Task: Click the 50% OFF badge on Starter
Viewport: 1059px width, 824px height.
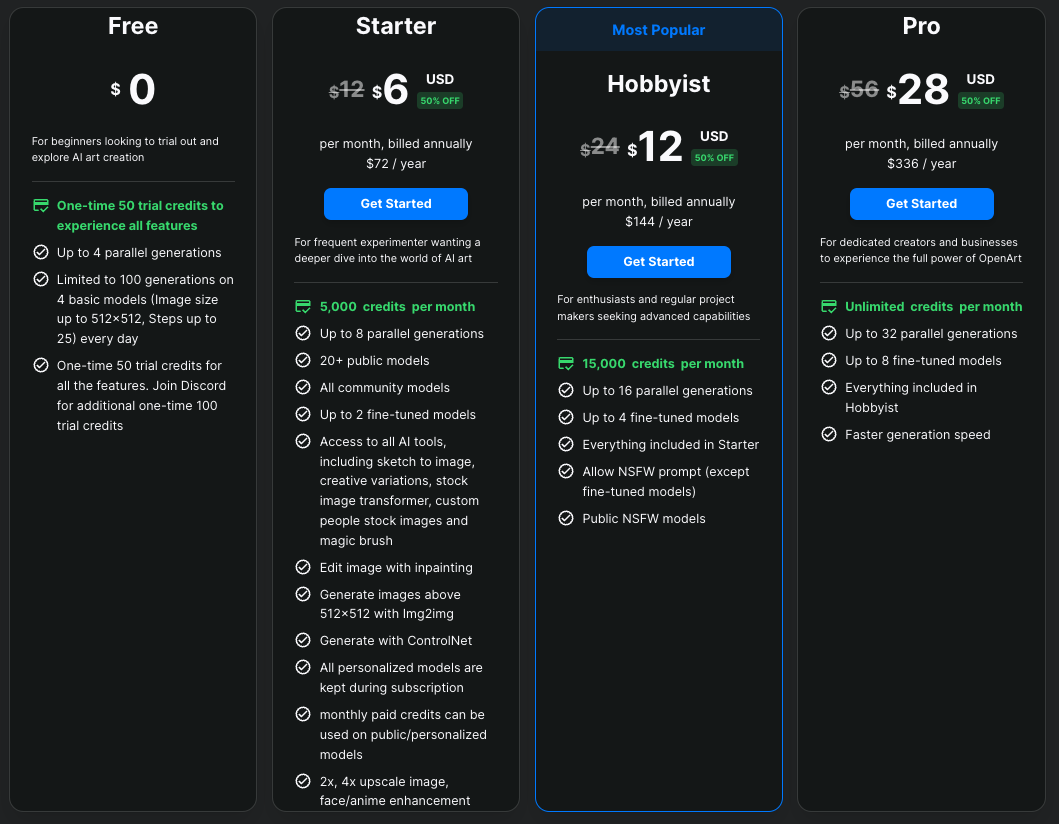Action: click(440, 101)
